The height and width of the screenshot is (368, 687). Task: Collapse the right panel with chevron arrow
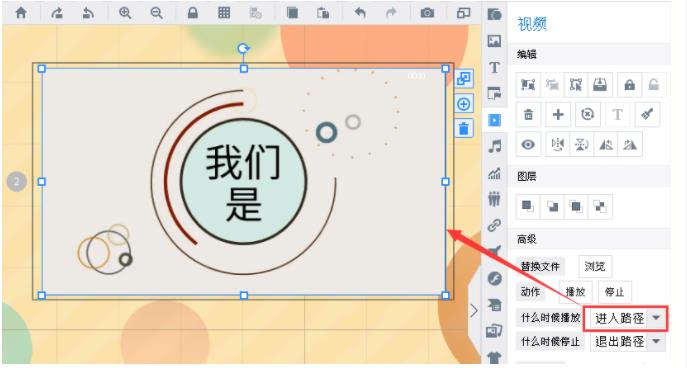coord(474,311)
